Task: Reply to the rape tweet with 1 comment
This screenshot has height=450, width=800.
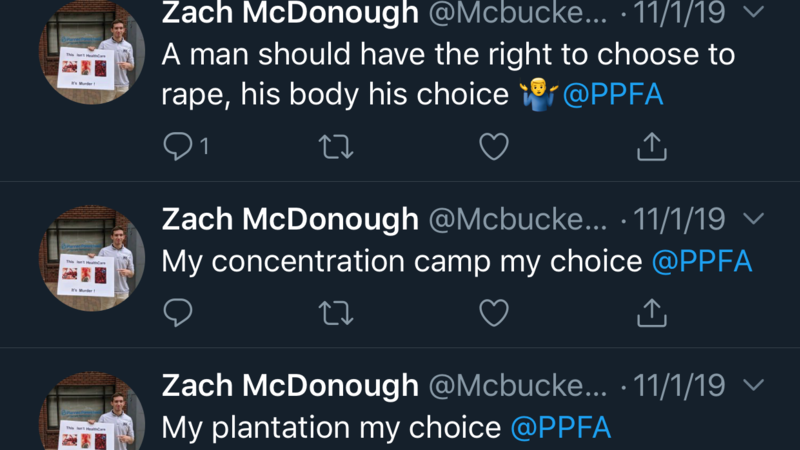Action: tap(178, 147)
